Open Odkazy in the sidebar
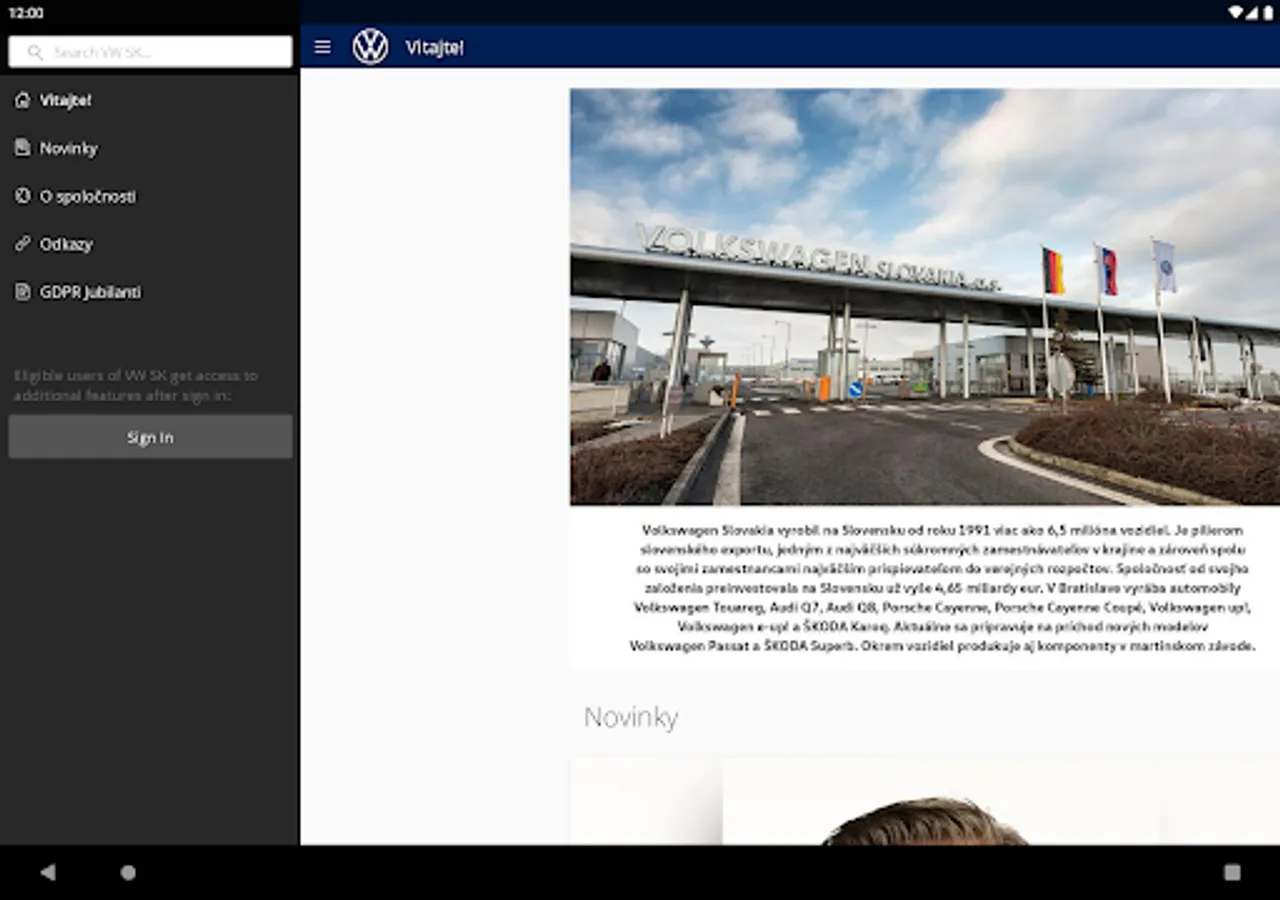 pyautogui.click(x=150, y=244)
